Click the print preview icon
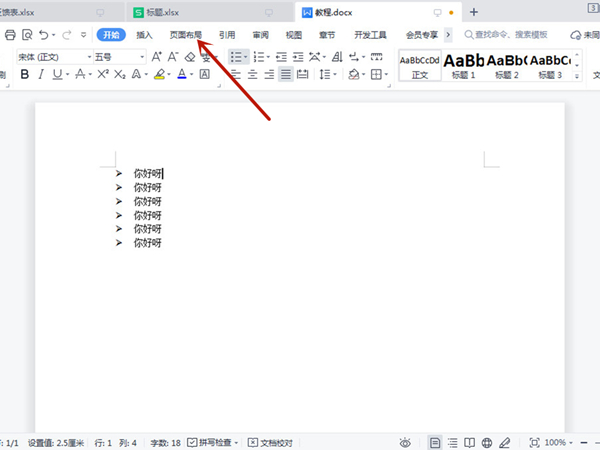600x450 pixels. 27,35
